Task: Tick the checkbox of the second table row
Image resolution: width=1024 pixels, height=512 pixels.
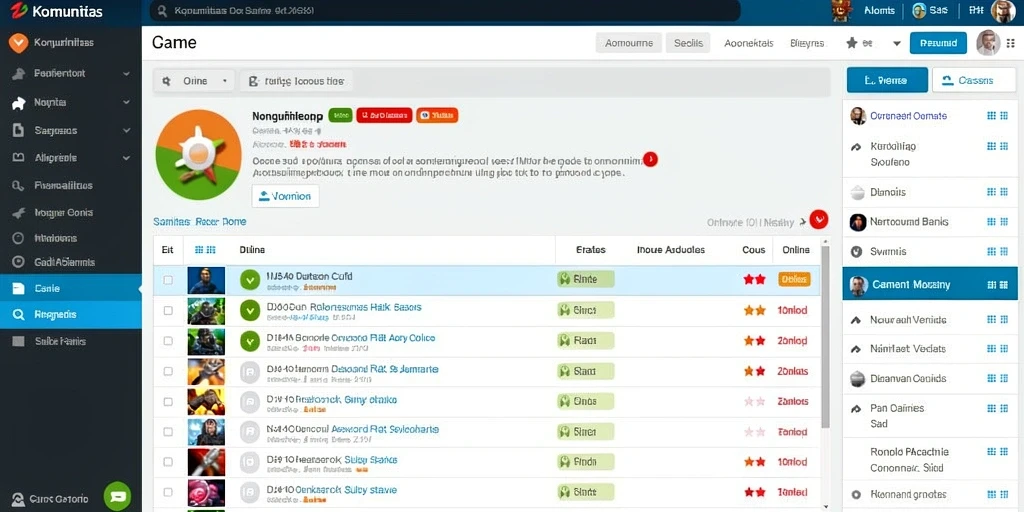Action: click(x=168, y=310)
